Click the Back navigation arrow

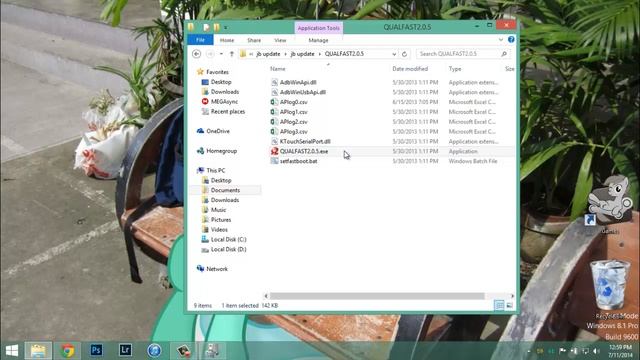(196, 54)
